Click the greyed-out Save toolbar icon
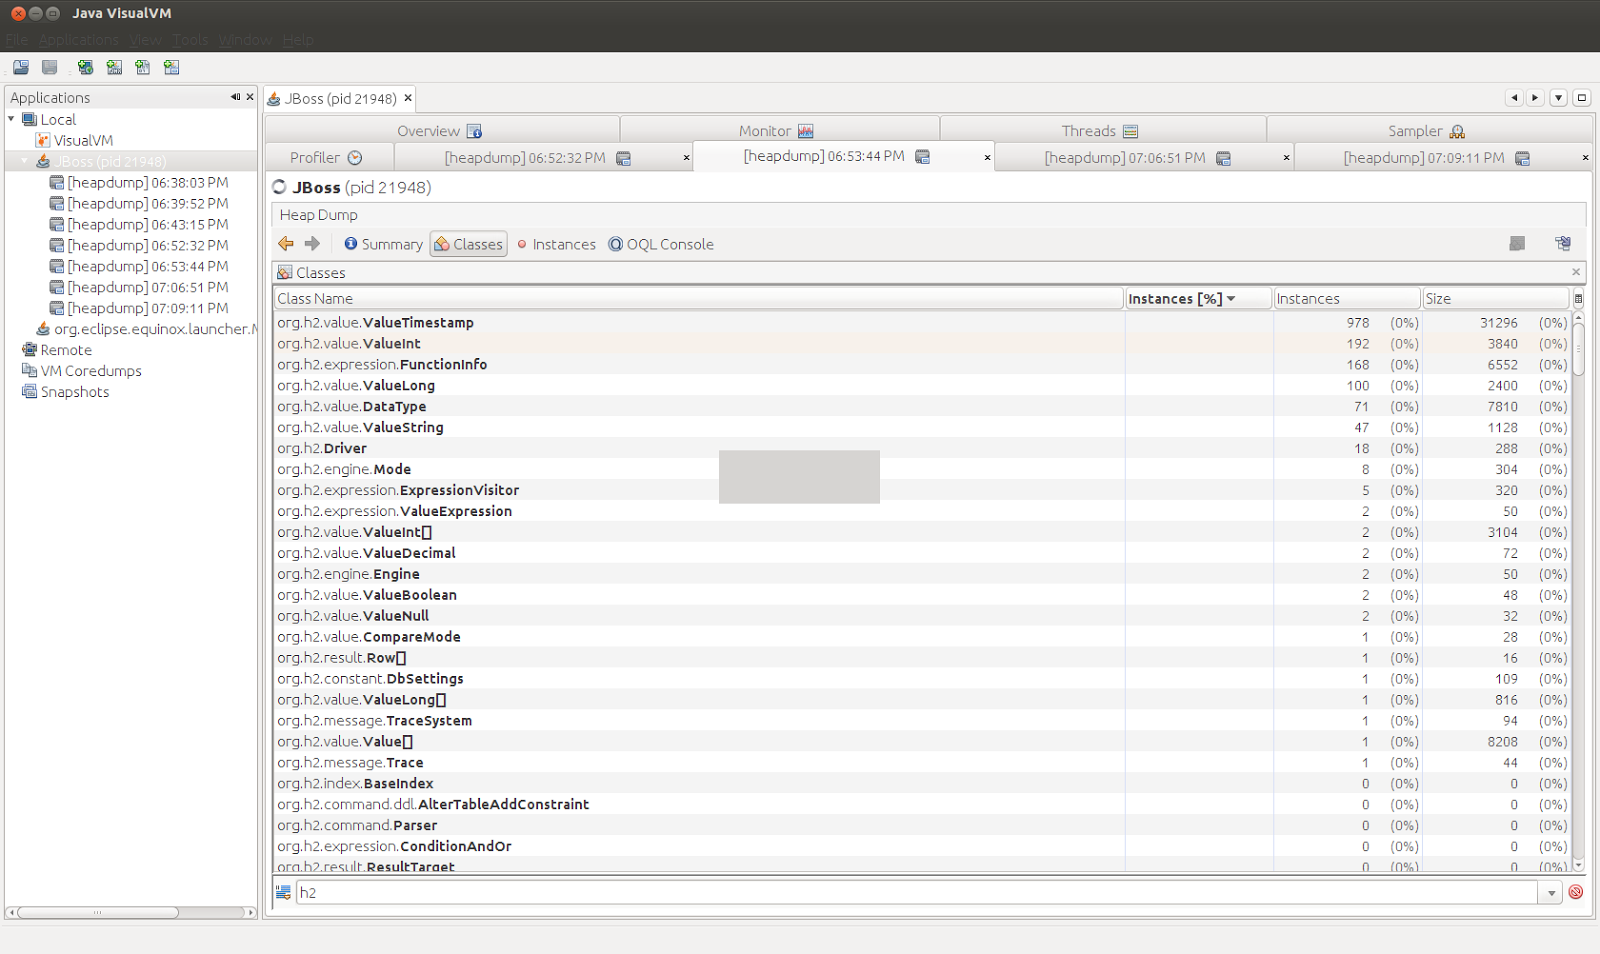 (49, 67)
